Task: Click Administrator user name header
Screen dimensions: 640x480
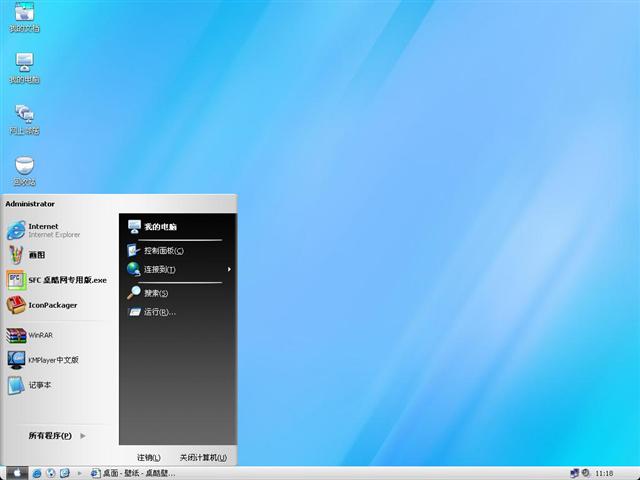Action: pos(30,204)
